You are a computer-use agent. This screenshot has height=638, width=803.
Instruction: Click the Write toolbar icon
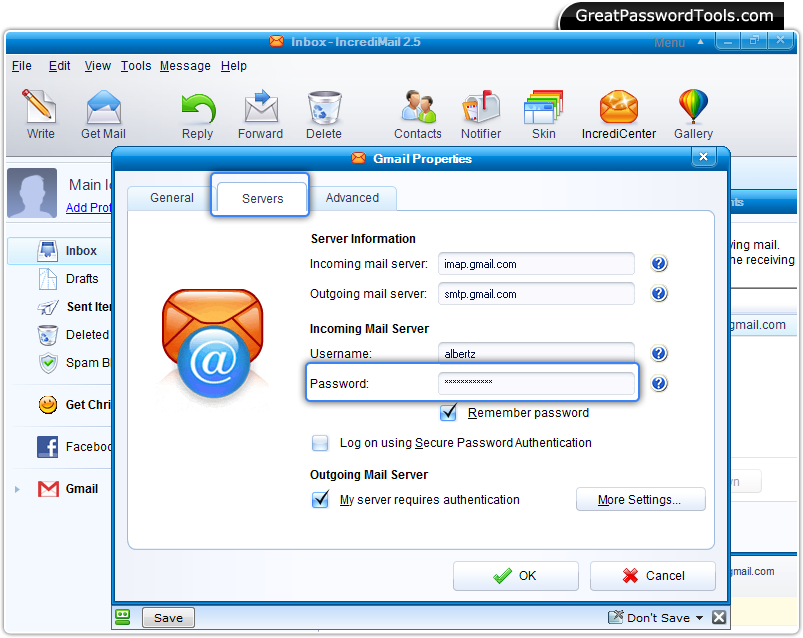(x=40, y=106)
